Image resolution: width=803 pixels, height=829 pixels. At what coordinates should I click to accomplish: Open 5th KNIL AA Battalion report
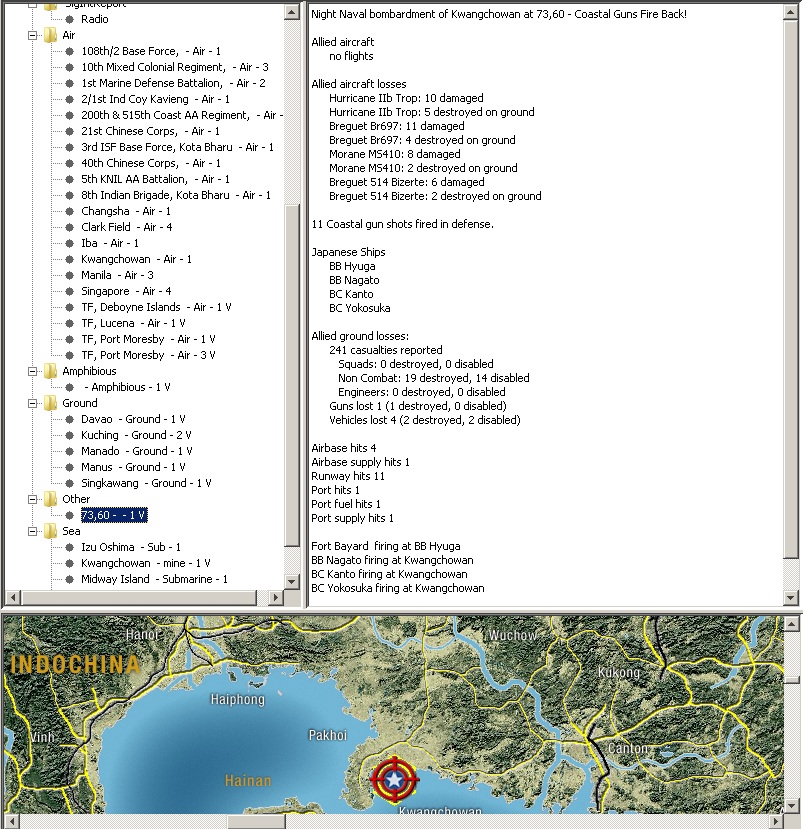pos(155,179)
